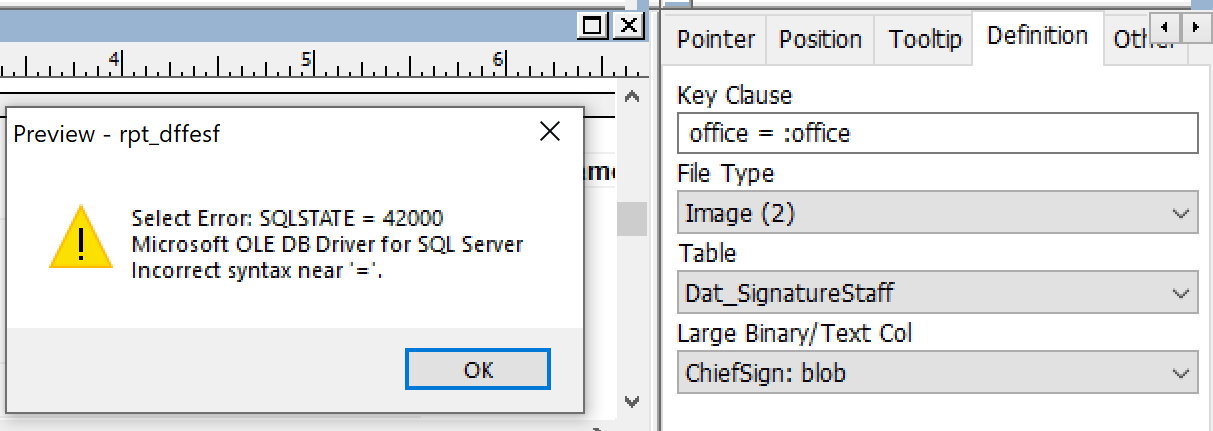
Task: Click the ruler at 5 mark
Action: click(308, 60)
